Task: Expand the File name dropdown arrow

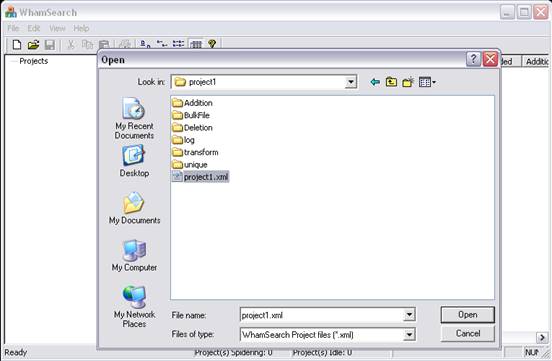Action: click(409, 315)
